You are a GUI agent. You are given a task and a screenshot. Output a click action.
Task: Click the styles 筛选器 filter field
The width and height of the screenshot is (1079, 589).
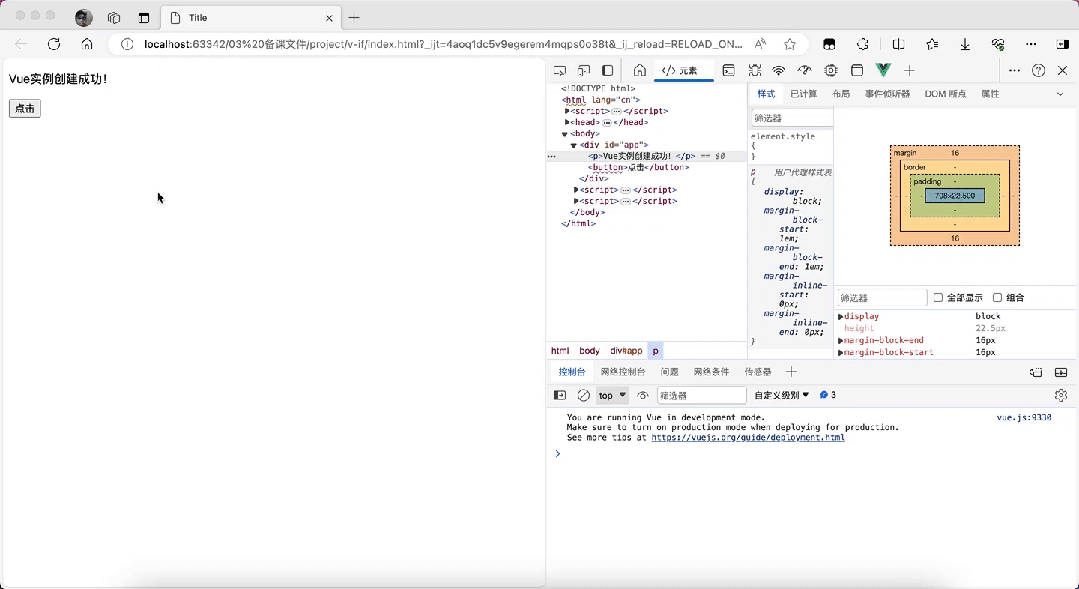pyautogui.click(x=791, y=118)
